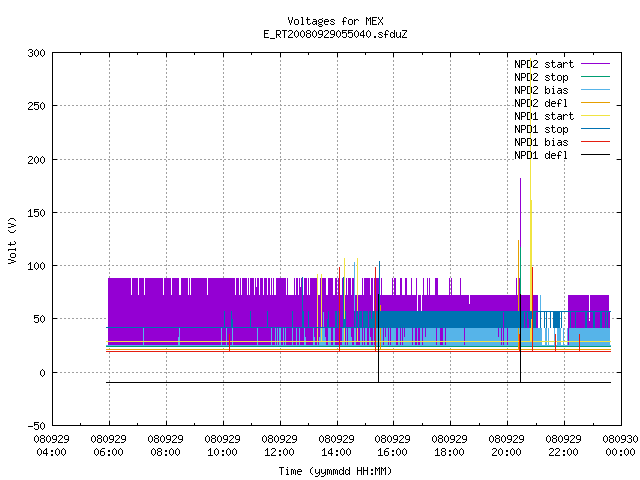Click the y-axis tick value 50
The width and height of the screenshot is (640, 480).
(40, 319)
